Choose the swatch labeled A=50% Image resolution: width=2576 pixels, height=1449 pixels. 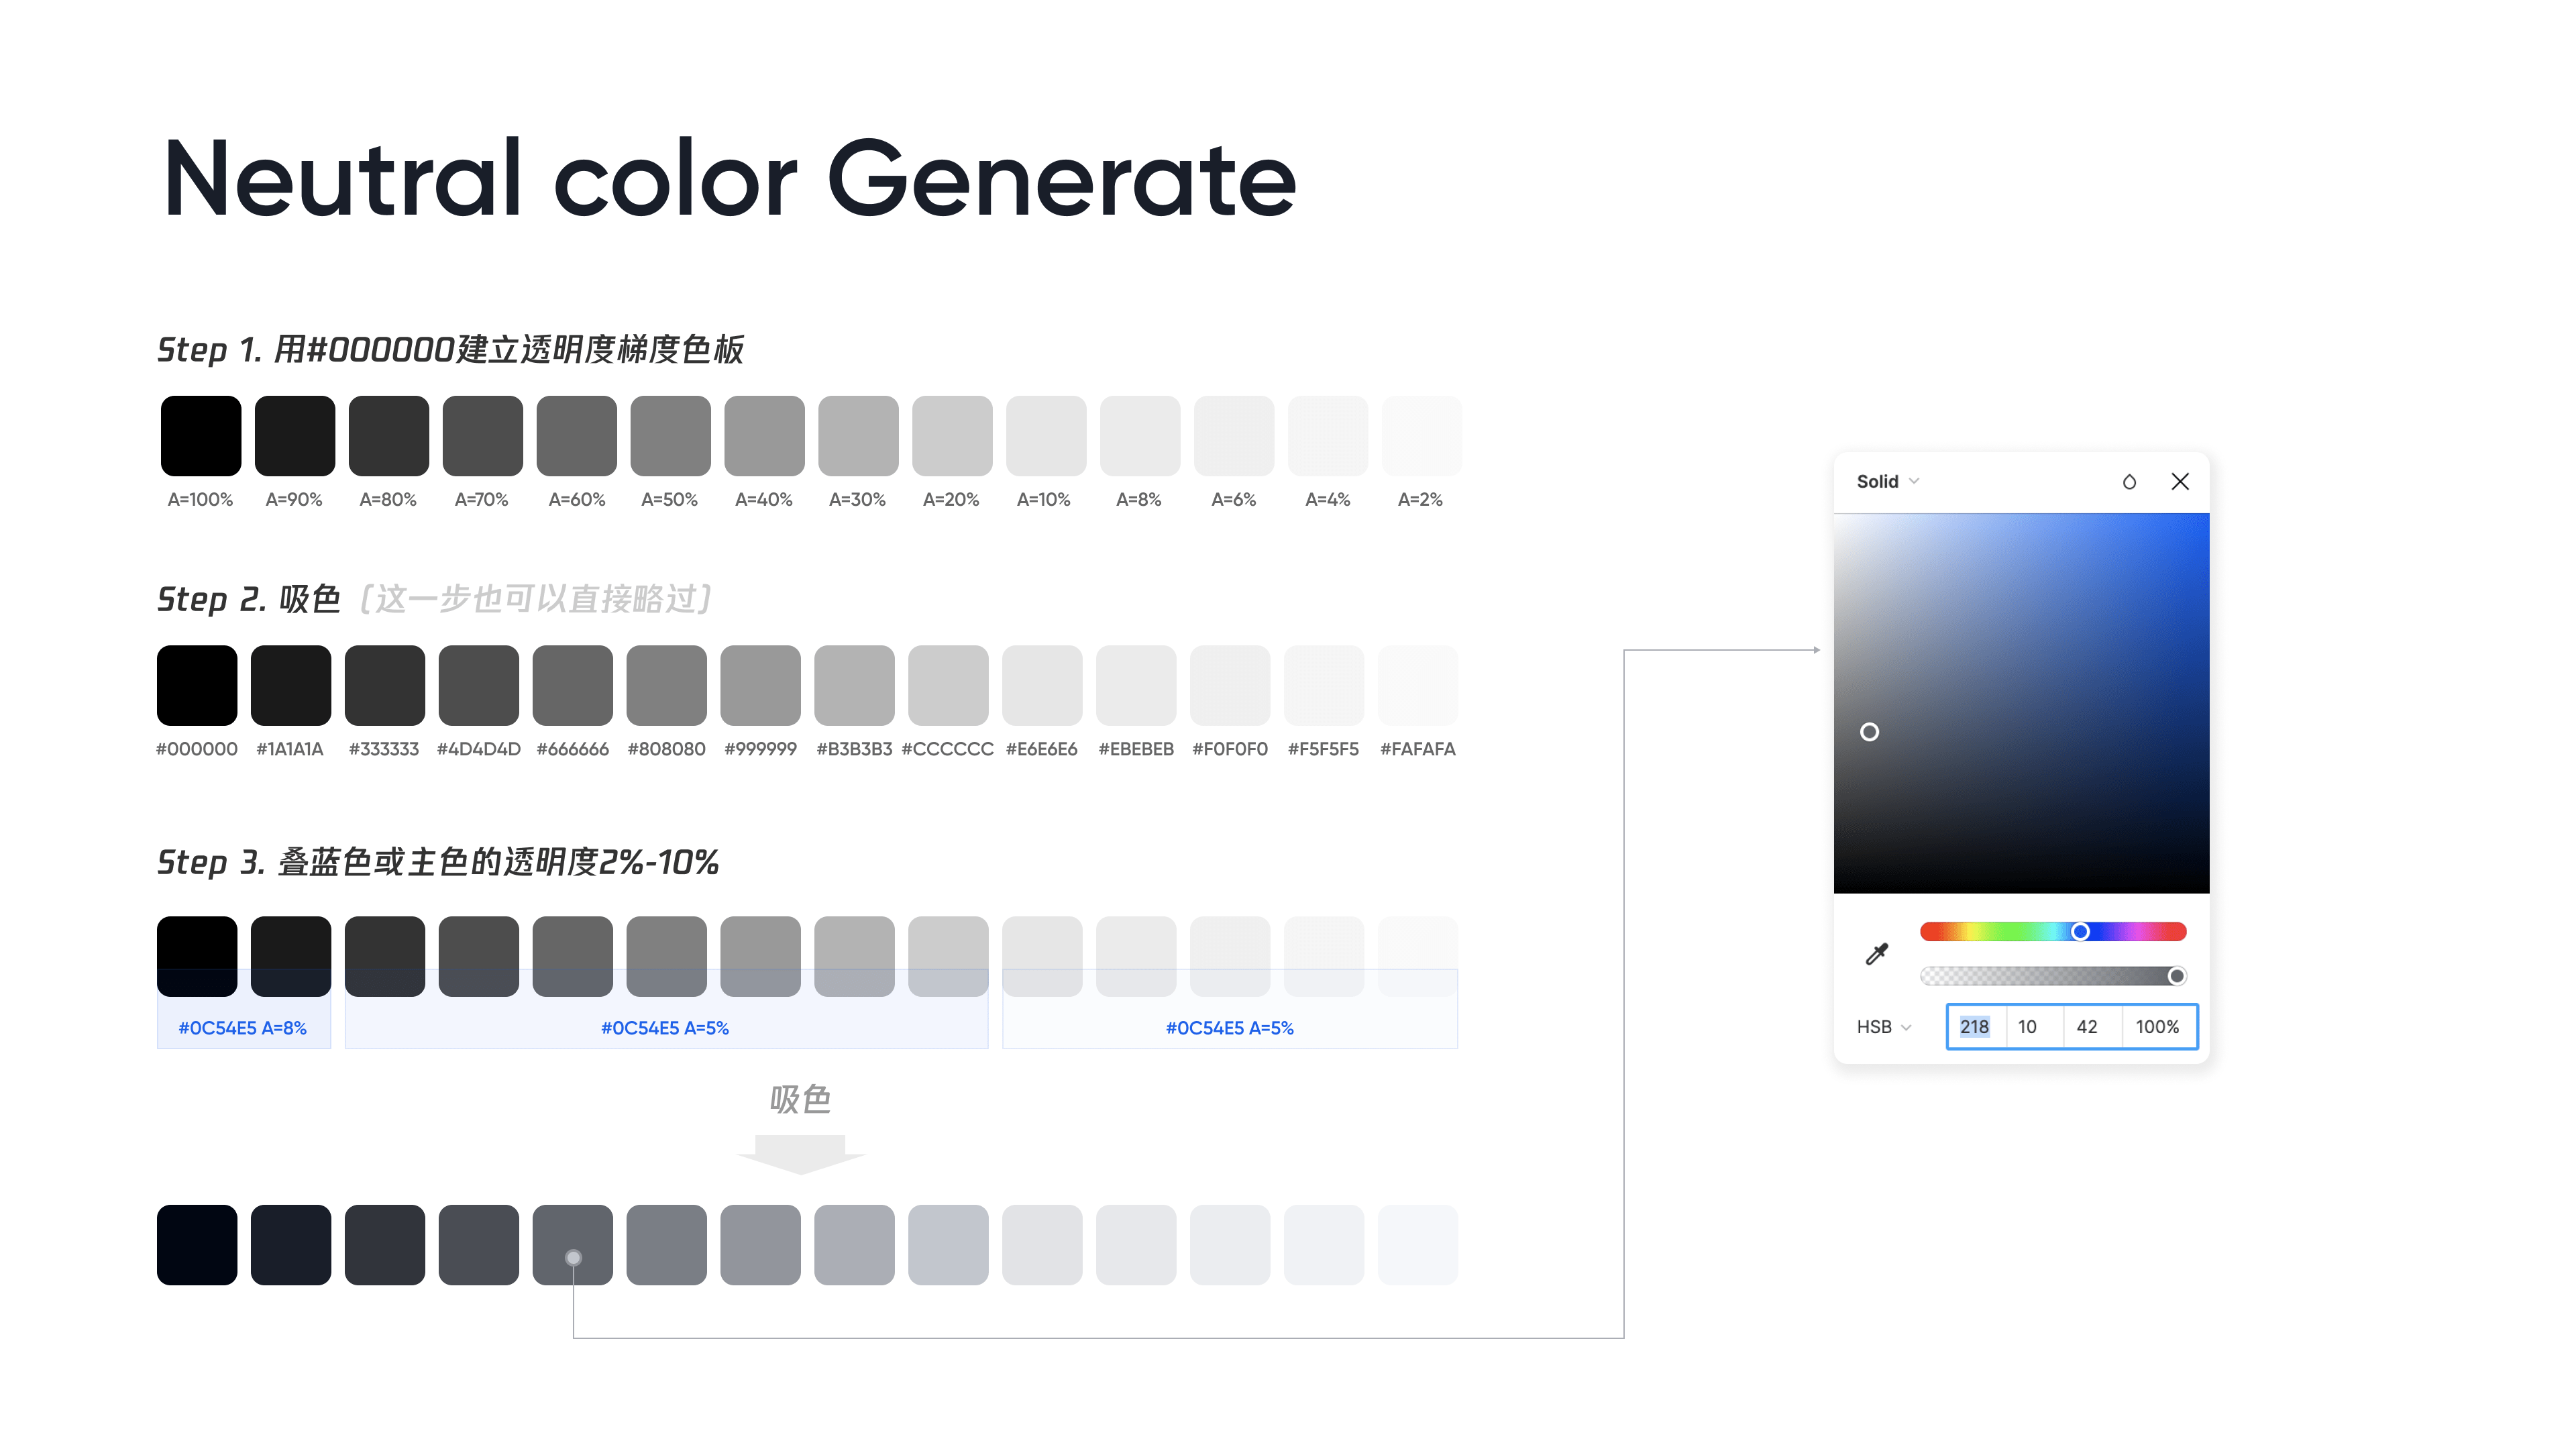[x=670, y=436]
